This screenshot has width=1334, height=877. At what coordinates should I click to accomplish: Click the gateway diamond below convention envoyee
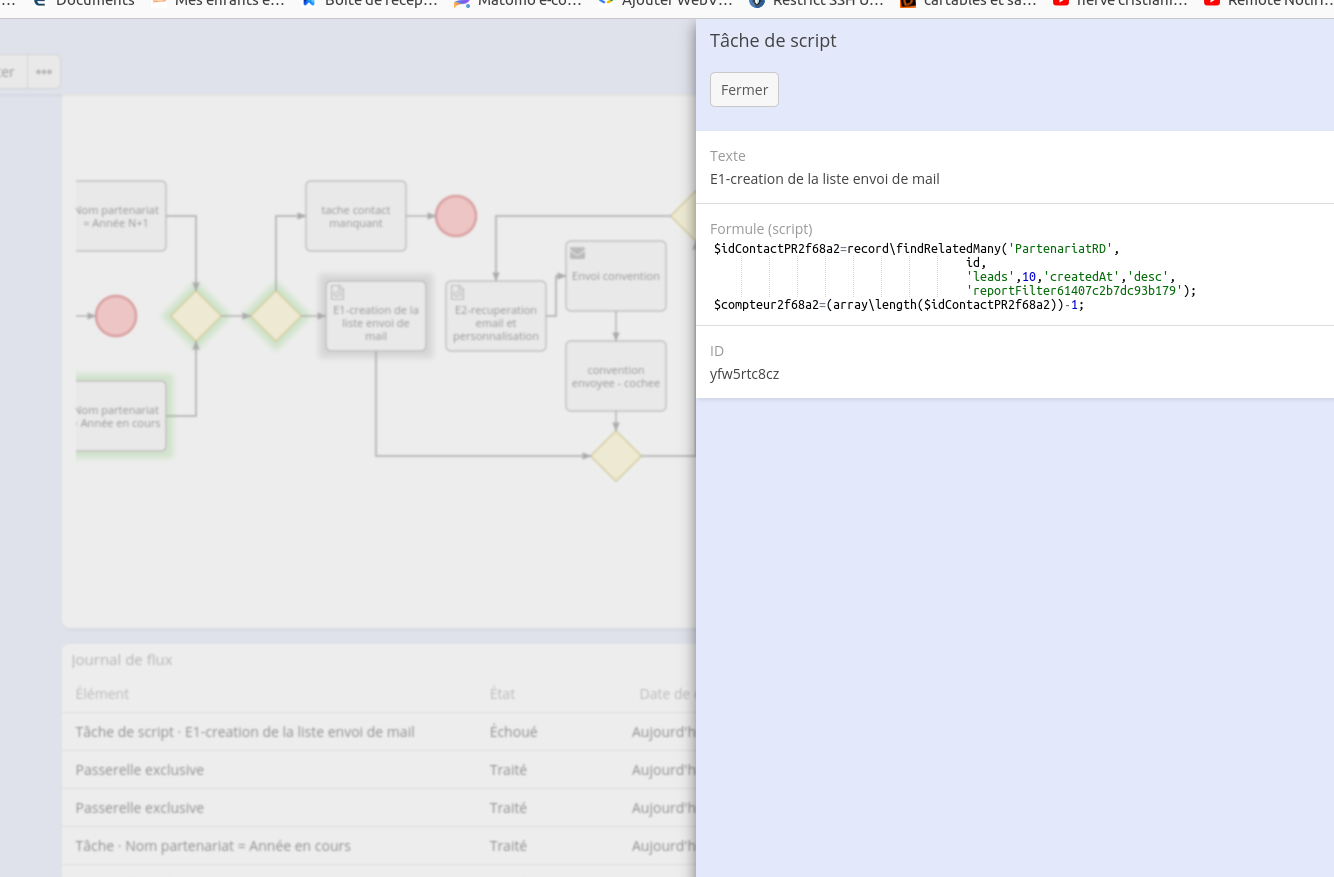point(616,456)
